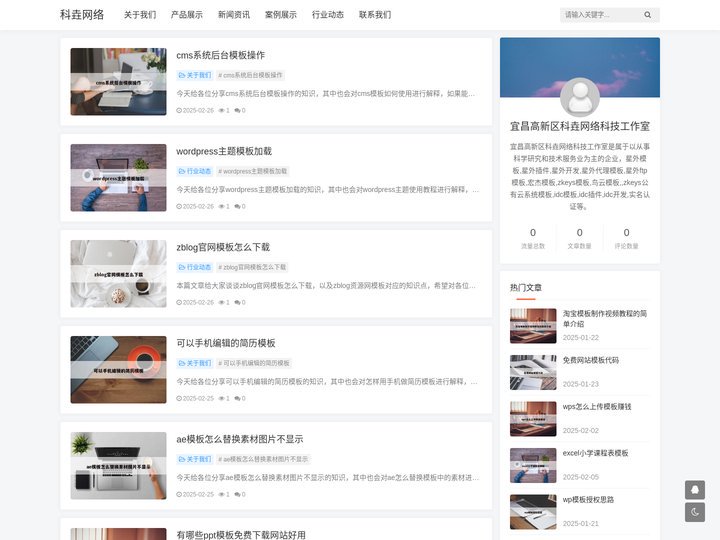Open the 新闻资讯 menu item
720x540 pixels.
pyautogui.click(x=234, y=15)
